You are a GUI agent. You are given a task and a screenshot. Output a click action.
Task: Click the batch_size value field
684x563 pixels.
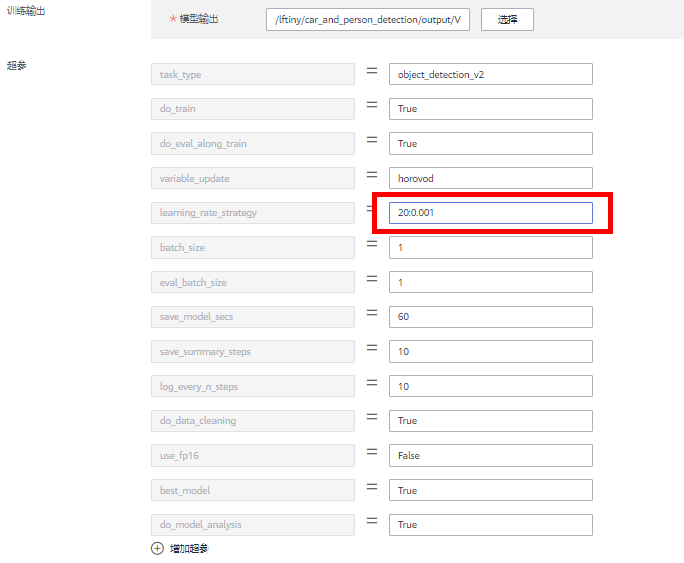[490, 247]
